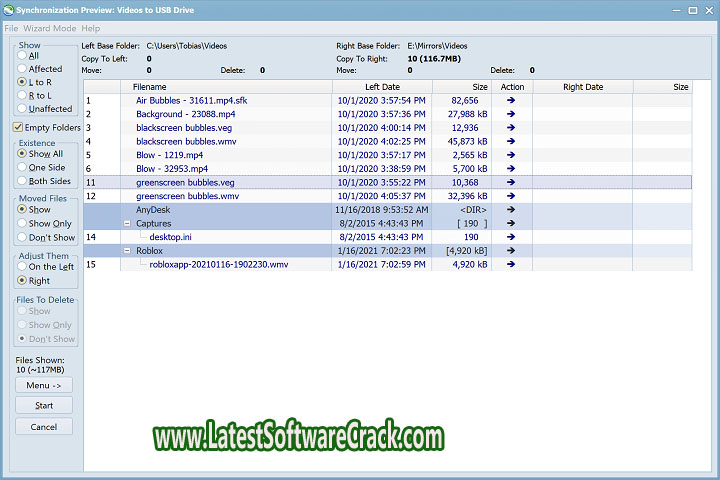The height and width of the screenshot is (480, 720).
Task: Open the File menu
Action: click(11, 28)
